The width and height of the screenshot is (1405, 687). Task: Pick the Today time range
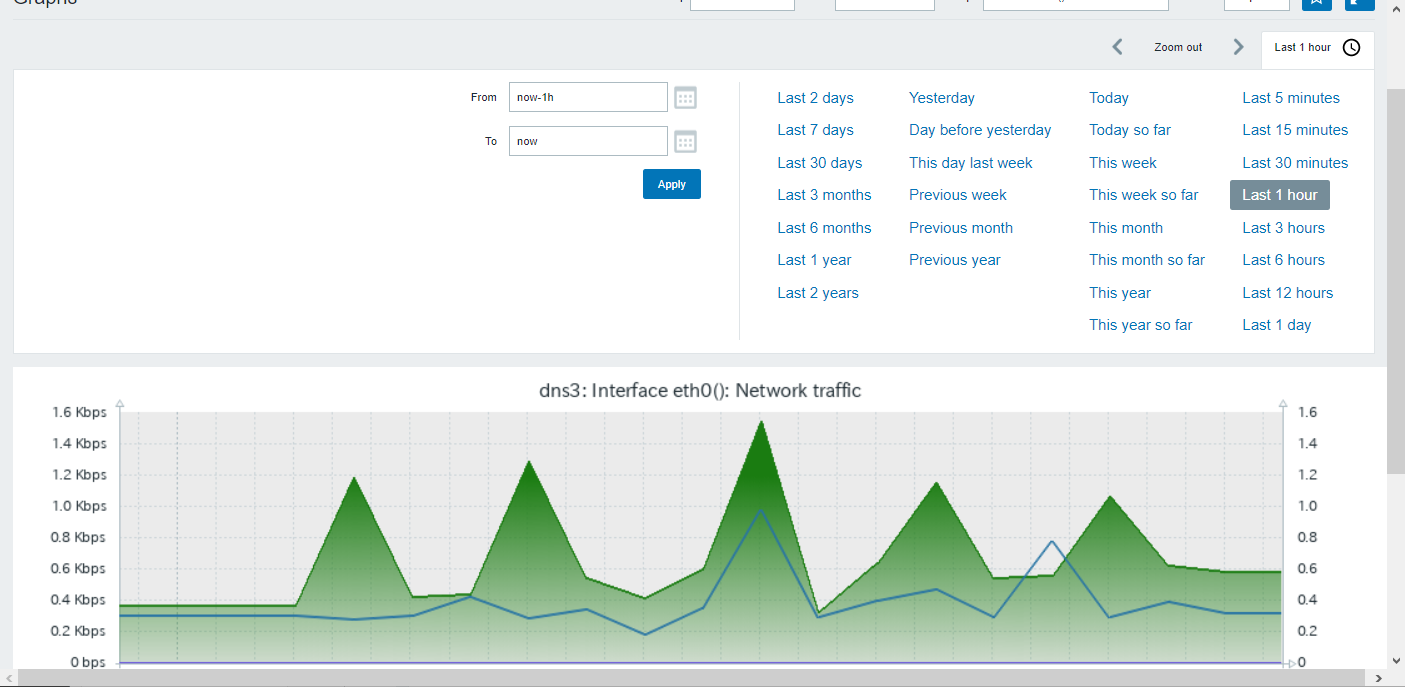(1108, 98)
